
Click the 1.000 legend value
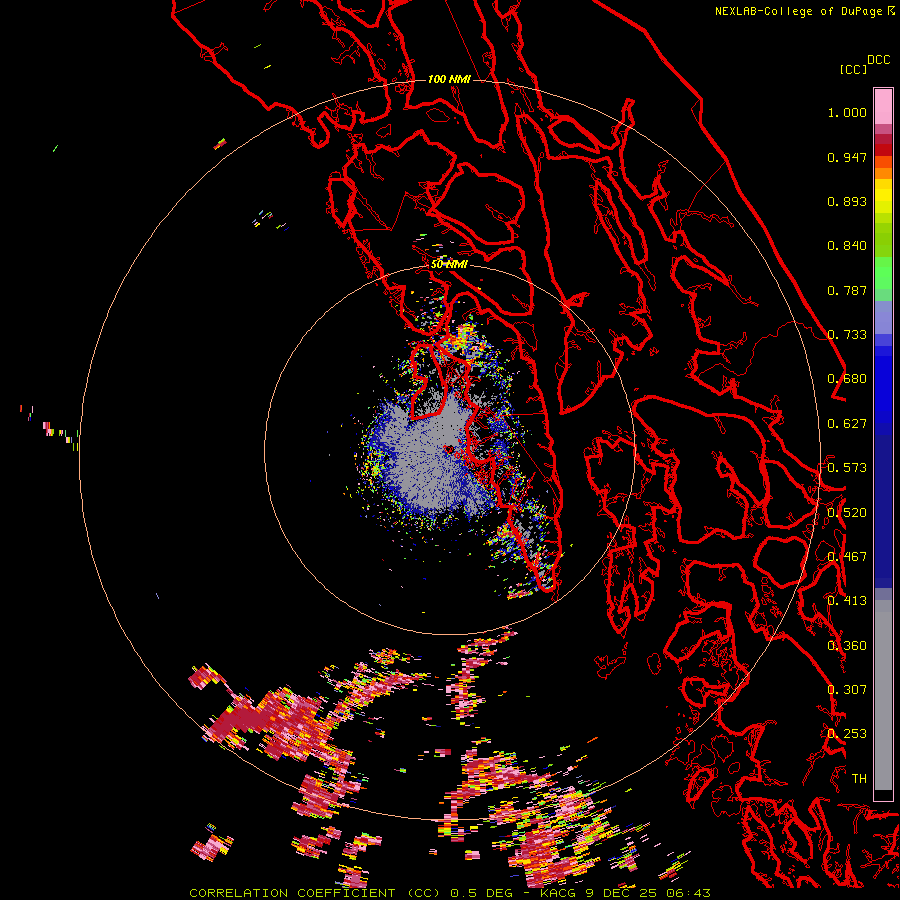tap(847, 112)
